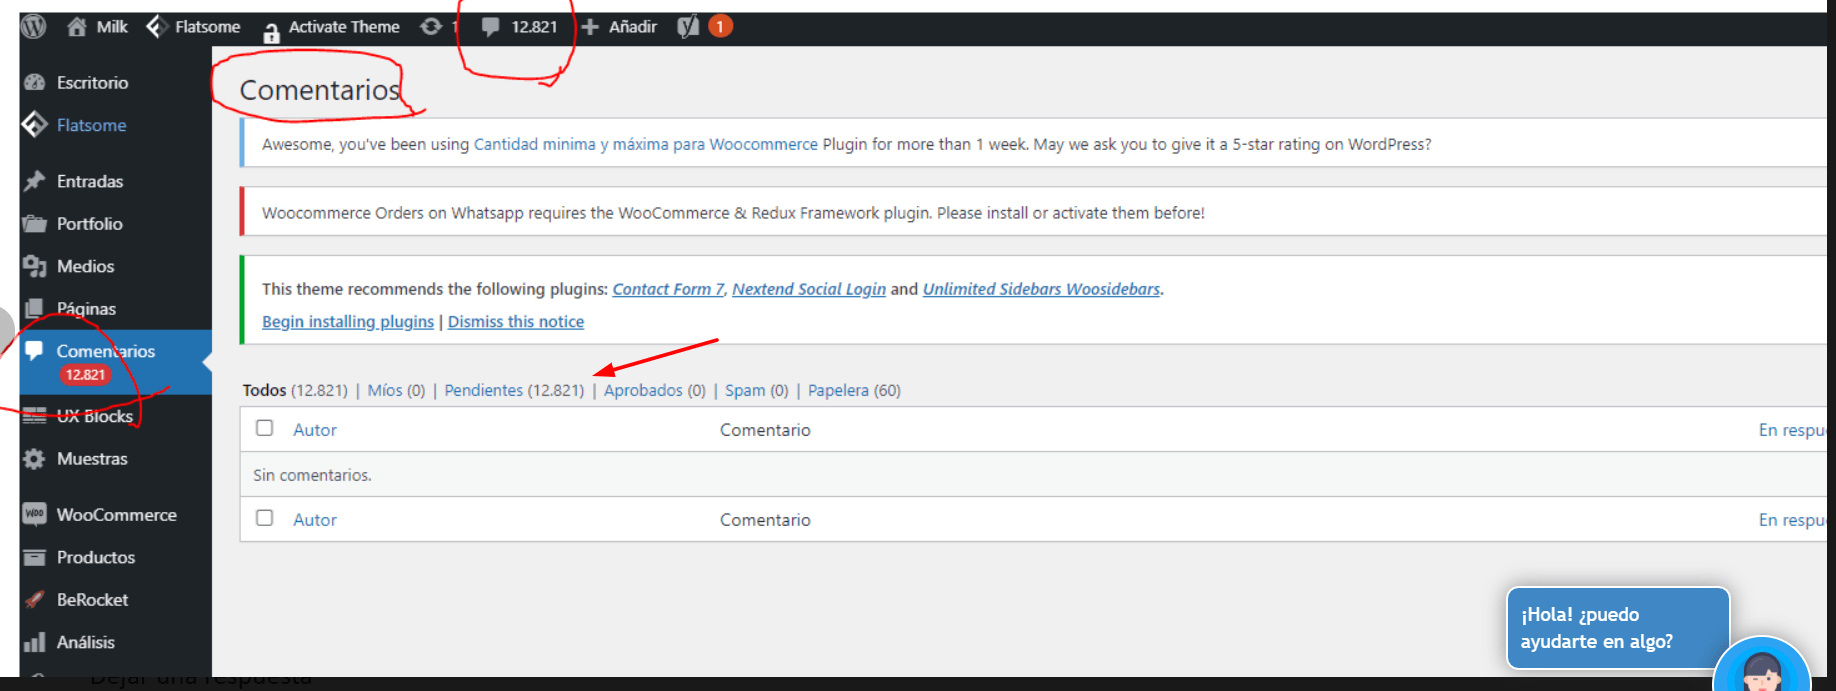Select the Spam comments filter
1836x691 pixels.
click(745, 390)
